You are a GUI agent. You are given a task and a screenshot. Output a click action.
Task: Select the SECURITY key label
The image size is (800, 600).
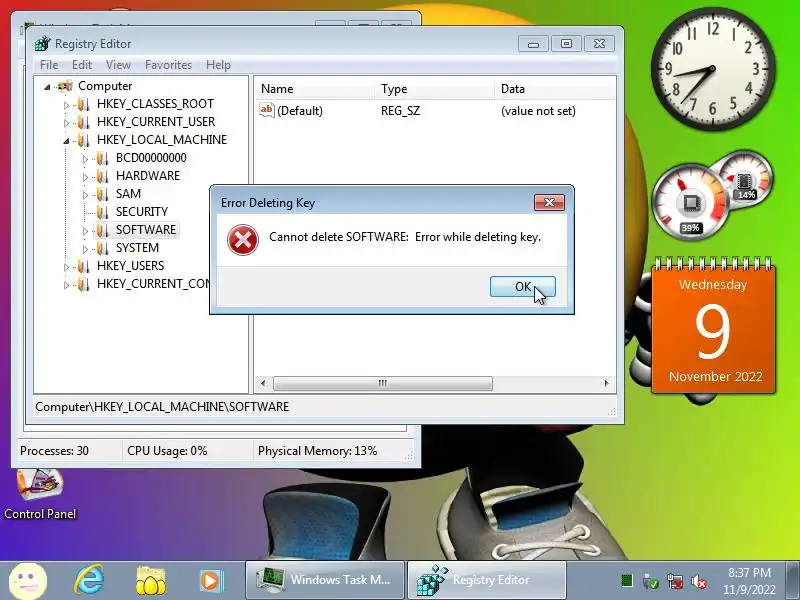coord(142,212)
